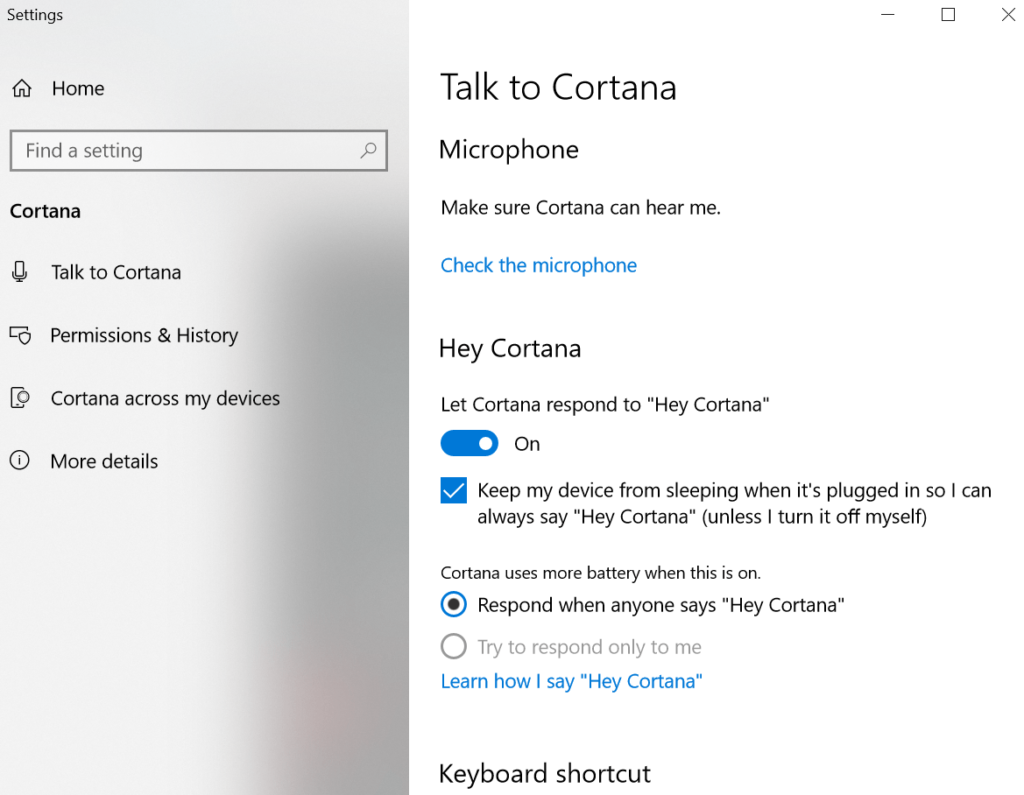Click the Permissions & History shield icon

point(20,335)
